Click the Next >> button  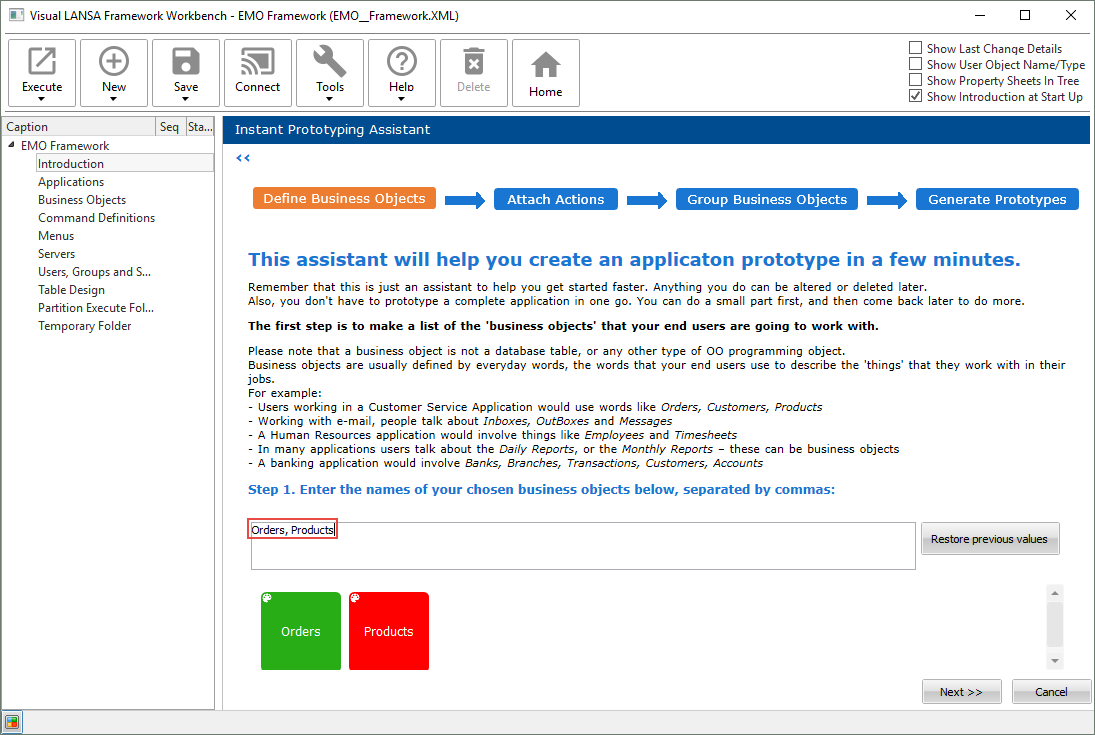(x=962, y=692)
